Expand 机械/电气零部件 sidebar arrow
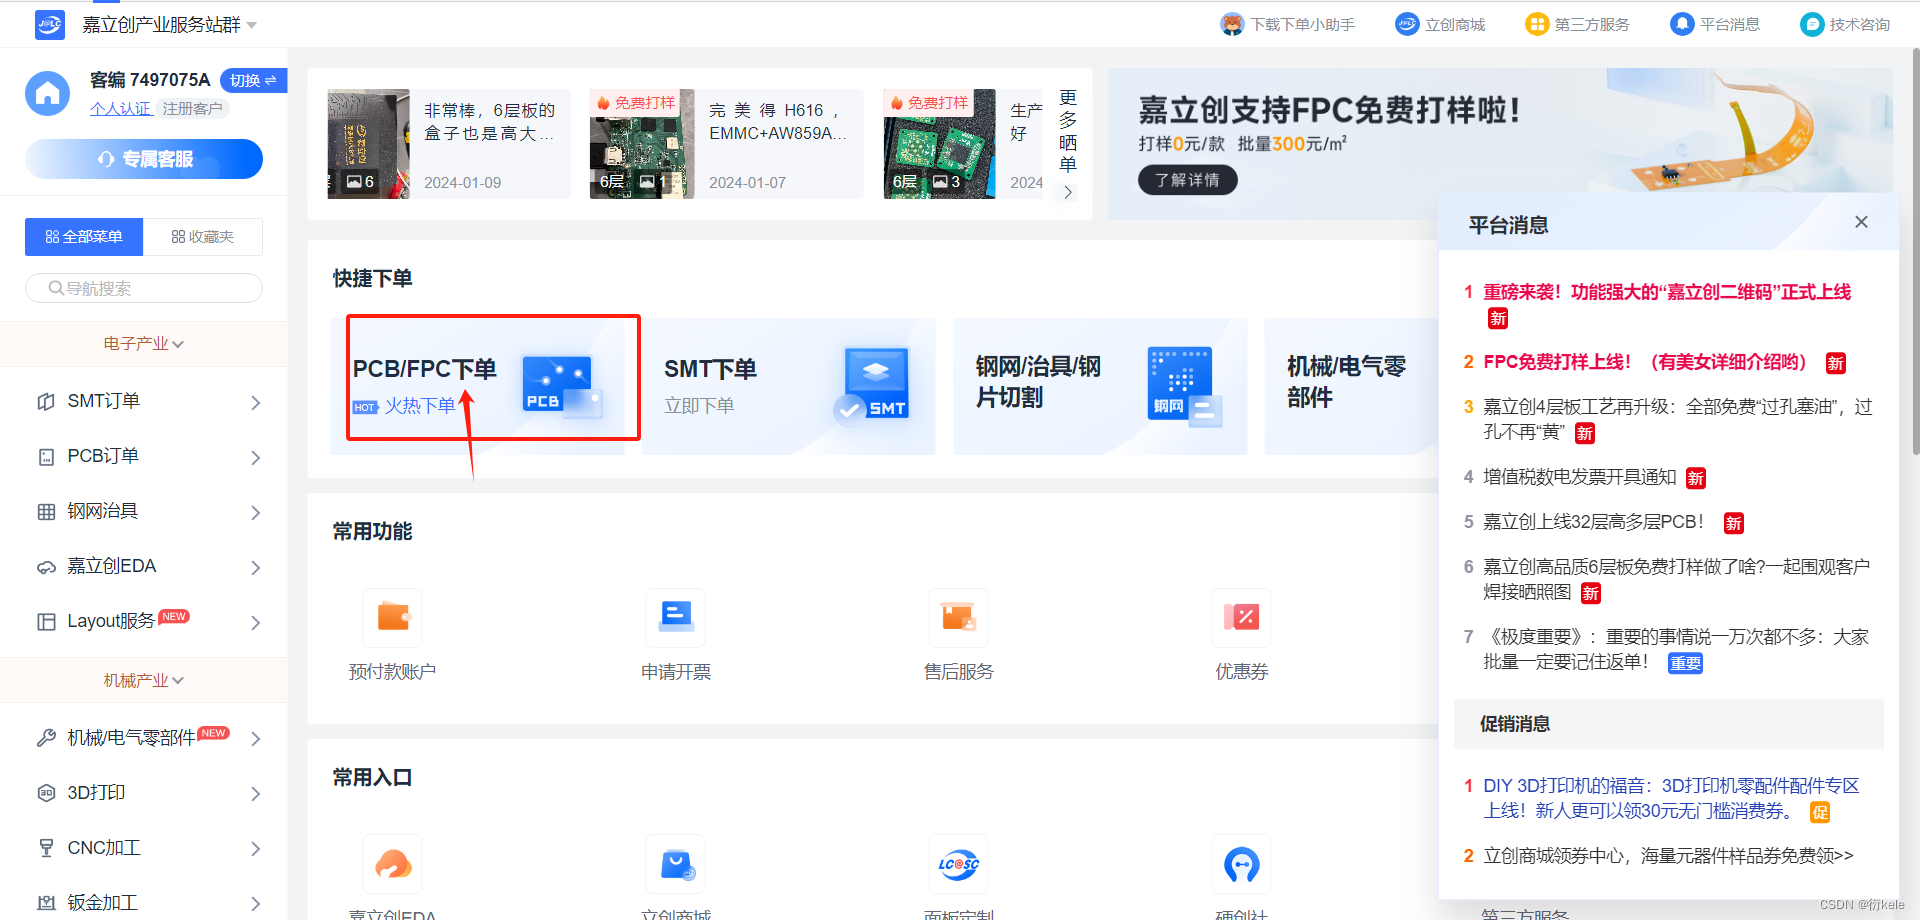 (x=256, y=738)
